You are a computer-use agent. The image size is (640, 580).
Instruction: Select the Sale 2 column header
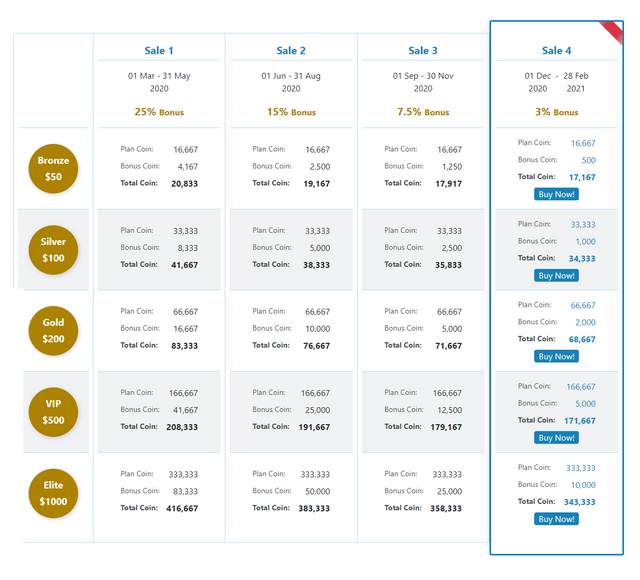(x=291, y=51)
